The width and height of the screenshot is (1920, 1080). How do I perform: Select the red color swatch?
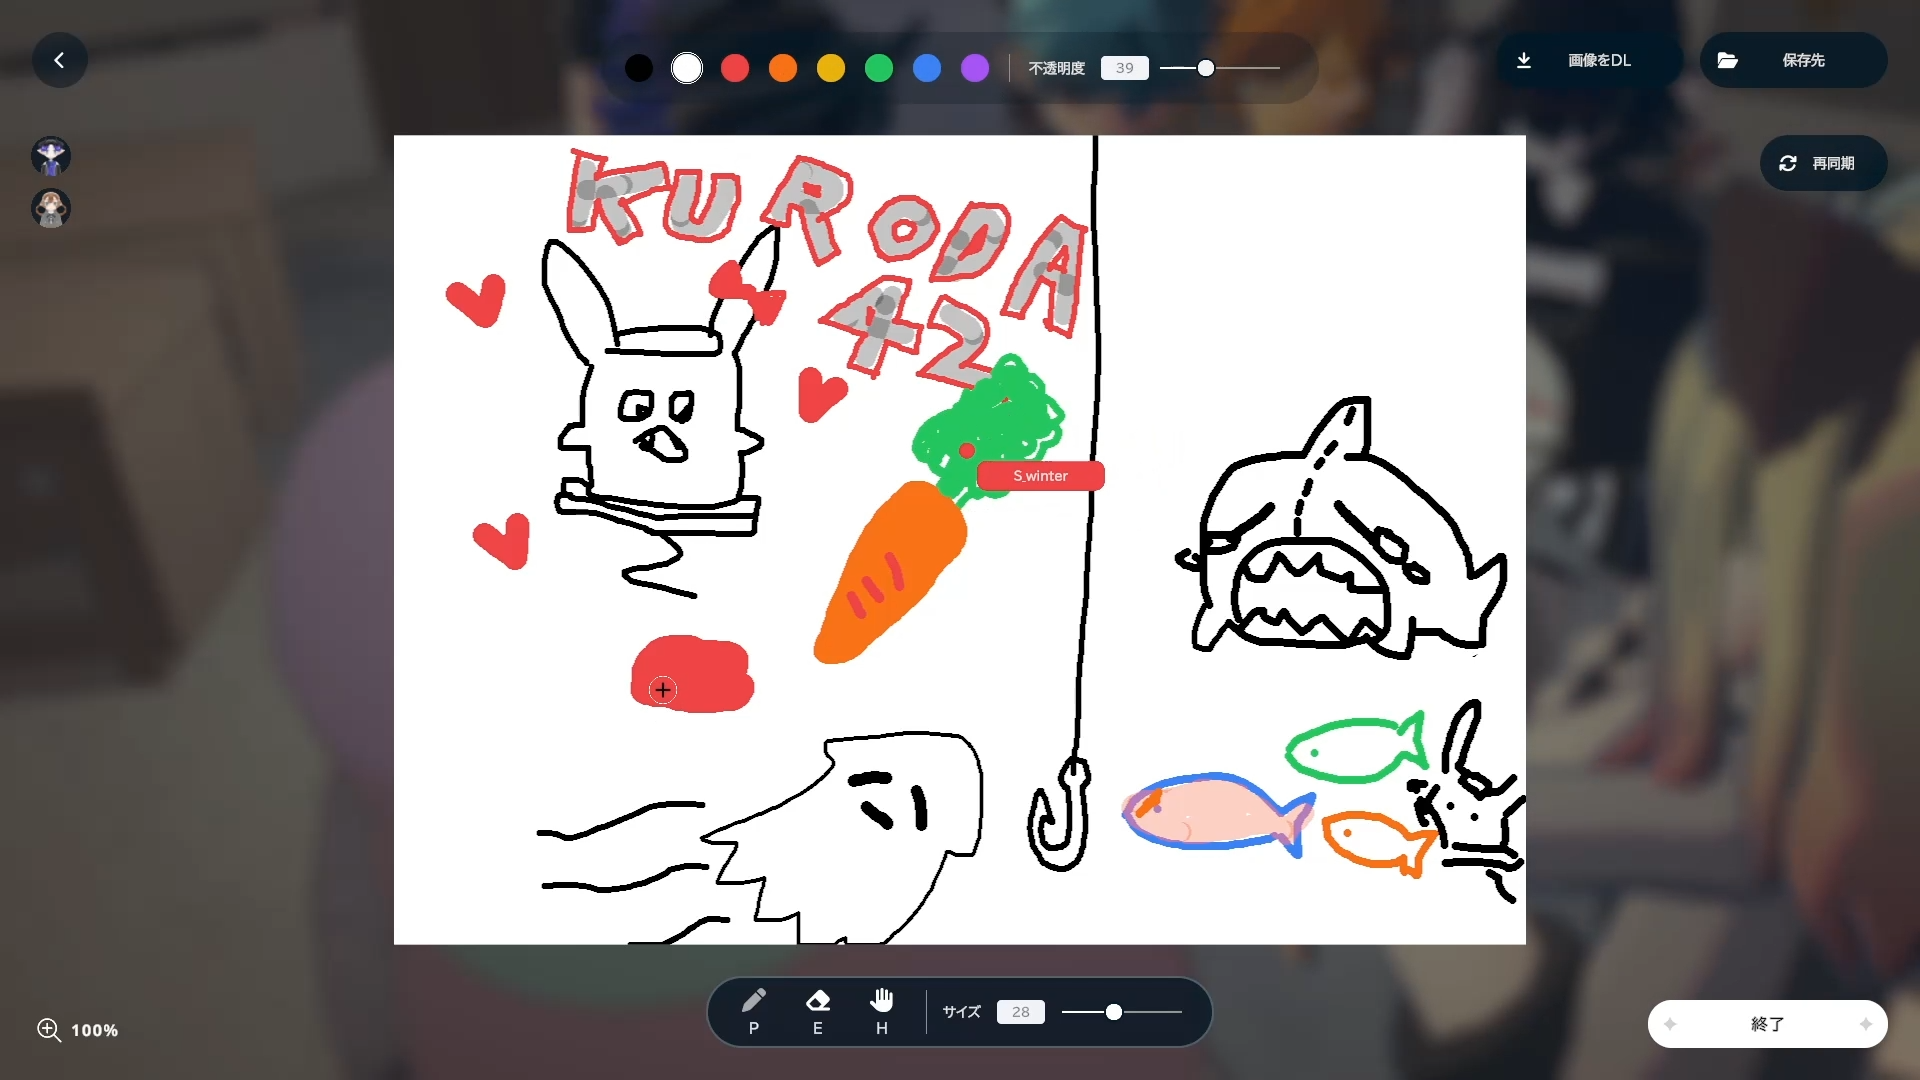tap(735, 68)
